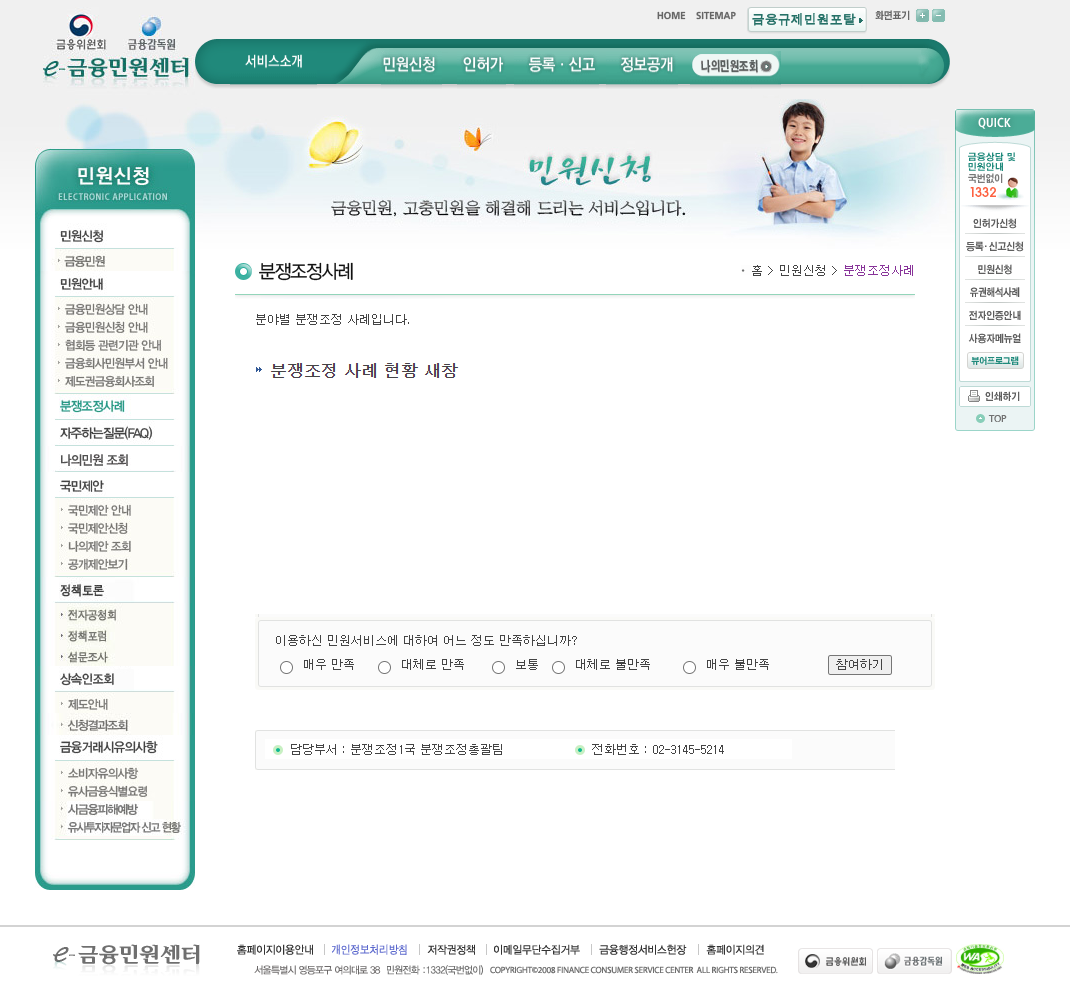Open the 정보공개 main menu
The height and width of the screenshot is (990, 1070).
pyautogui.click(x=646, y=65)
